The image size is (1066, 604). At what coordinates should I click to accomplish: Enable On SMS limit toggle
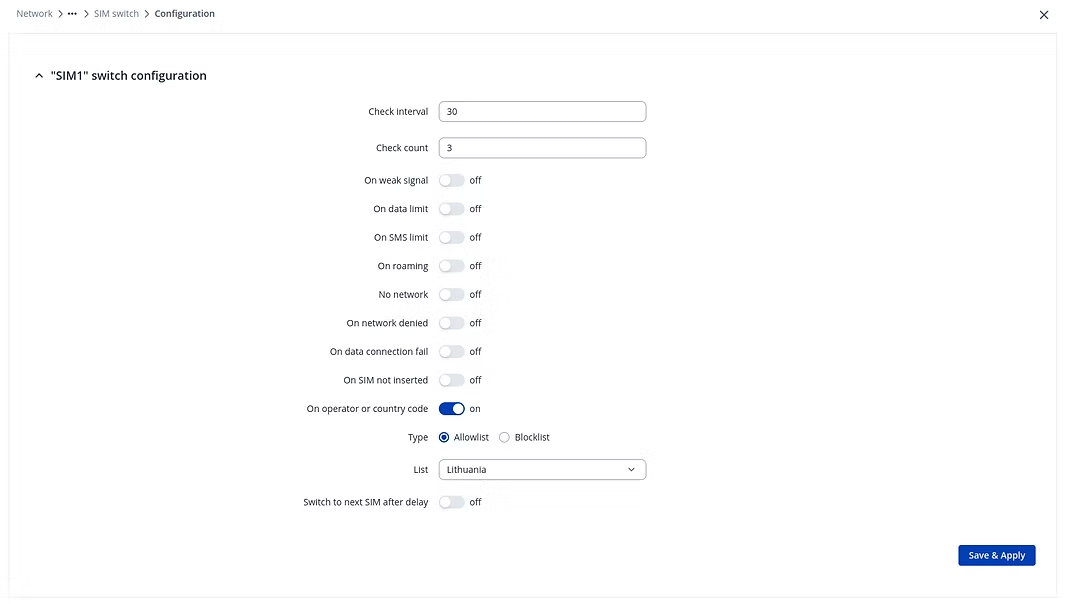click(452, 238)
